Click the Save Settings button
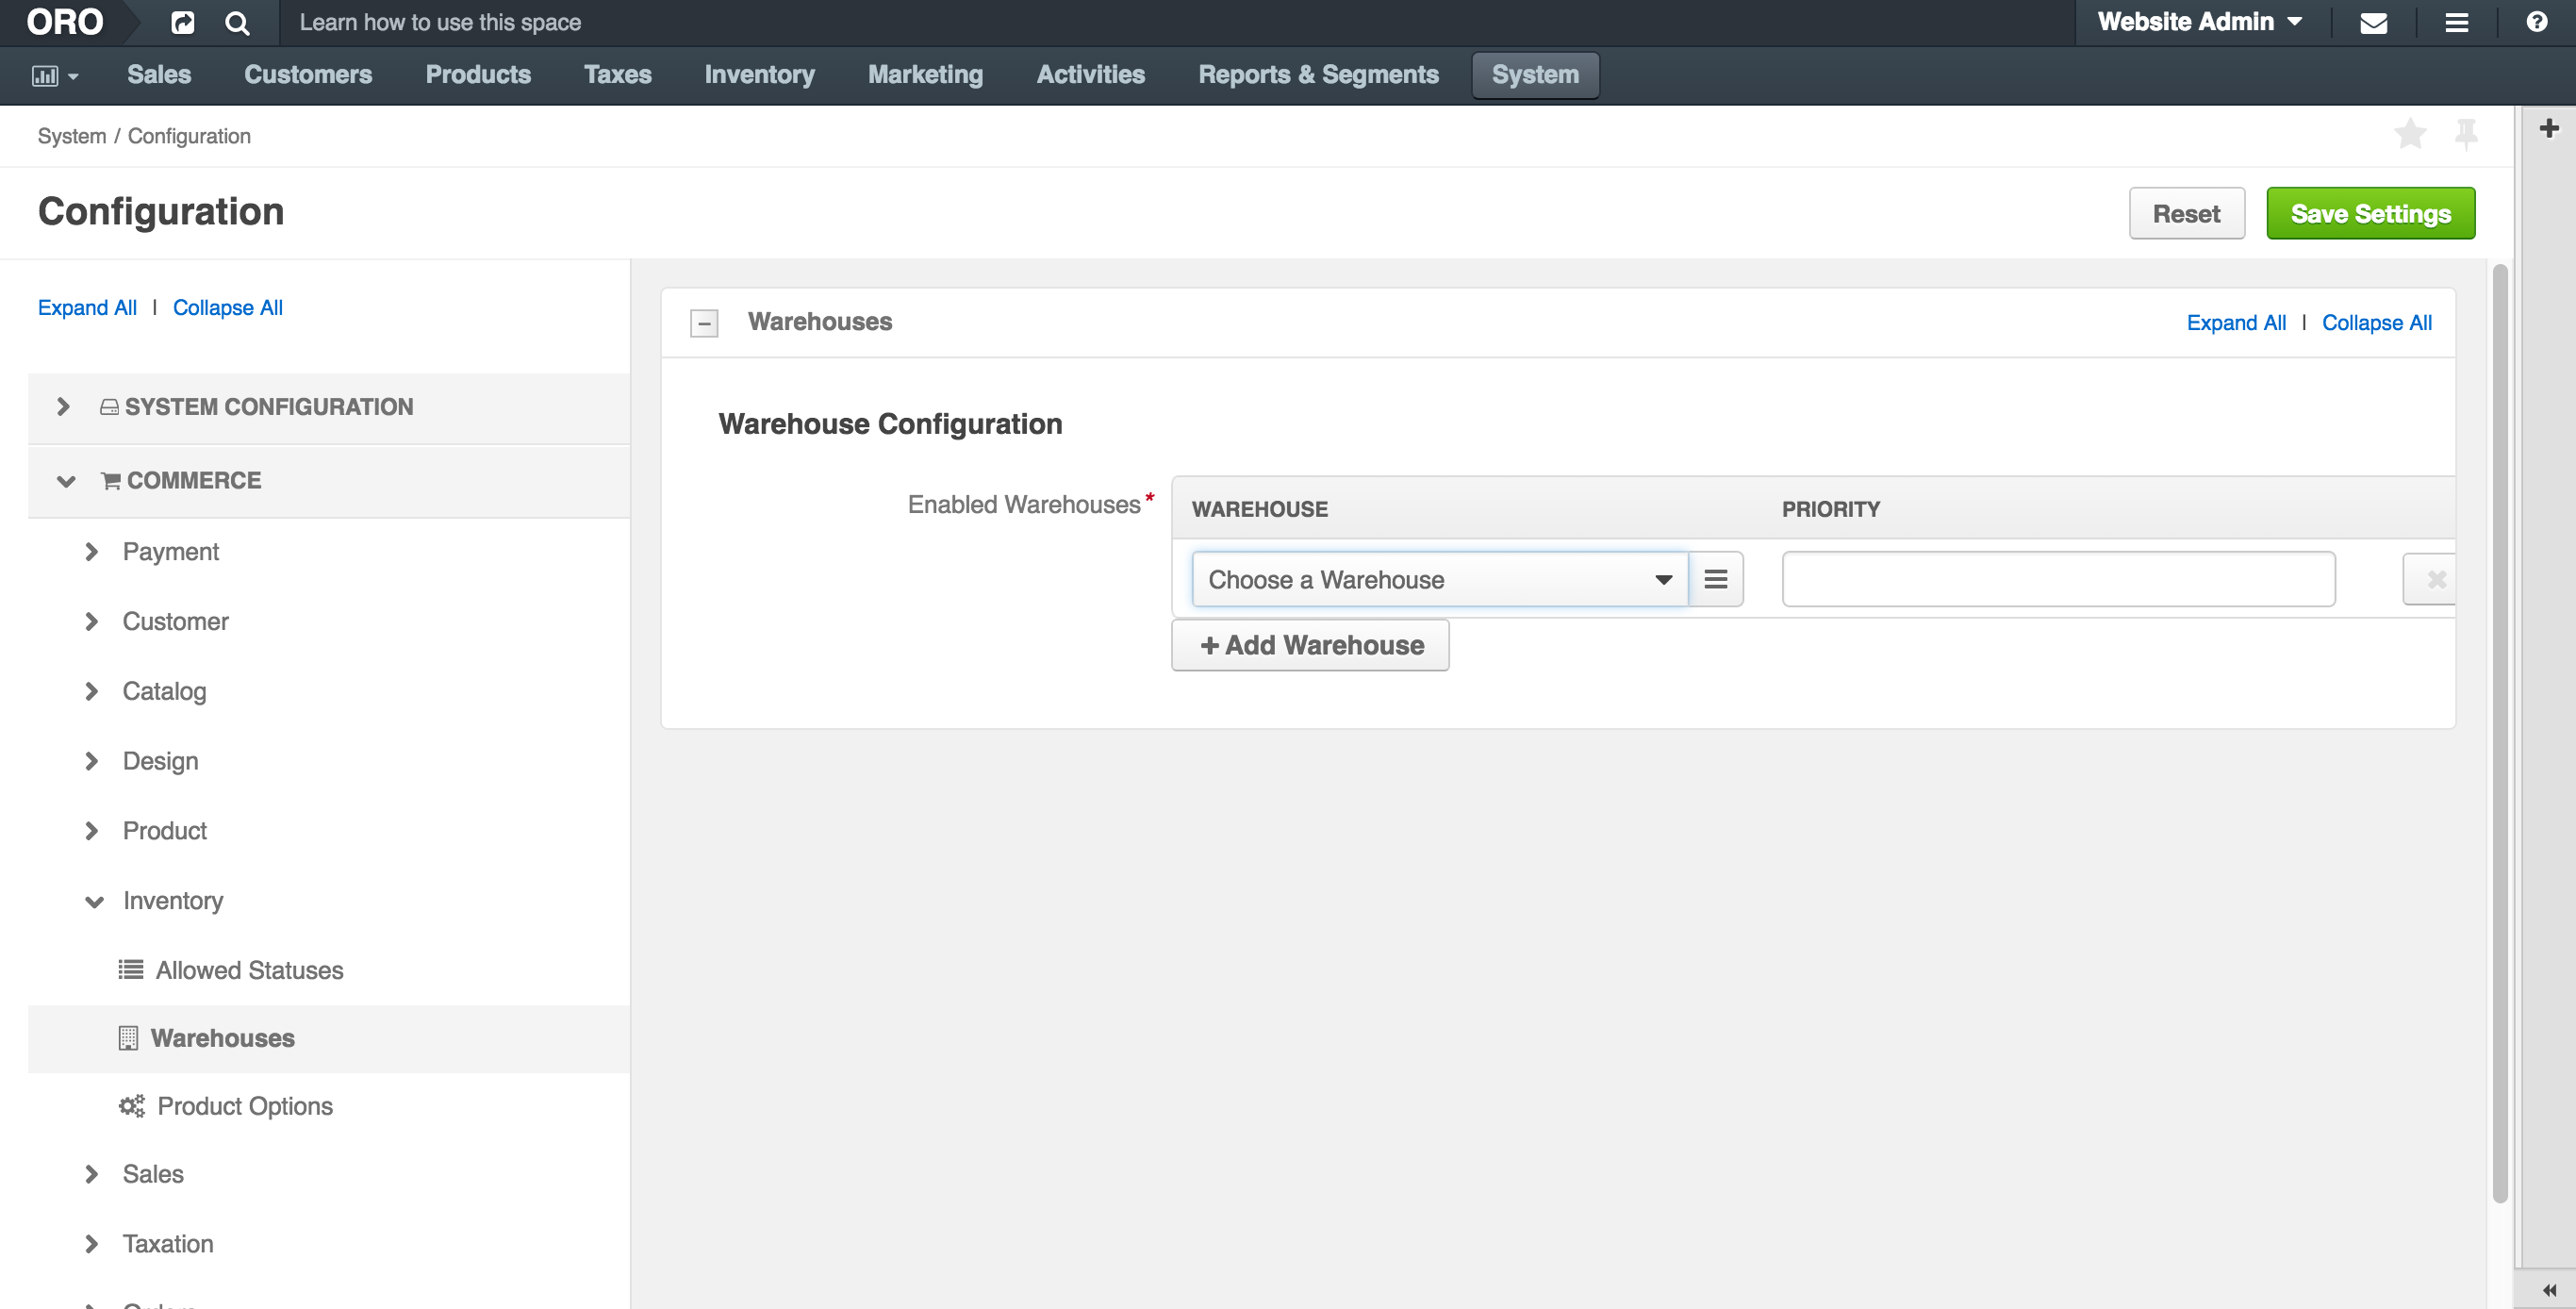Viewport: 2576px width, 1309px height. 2370,213
